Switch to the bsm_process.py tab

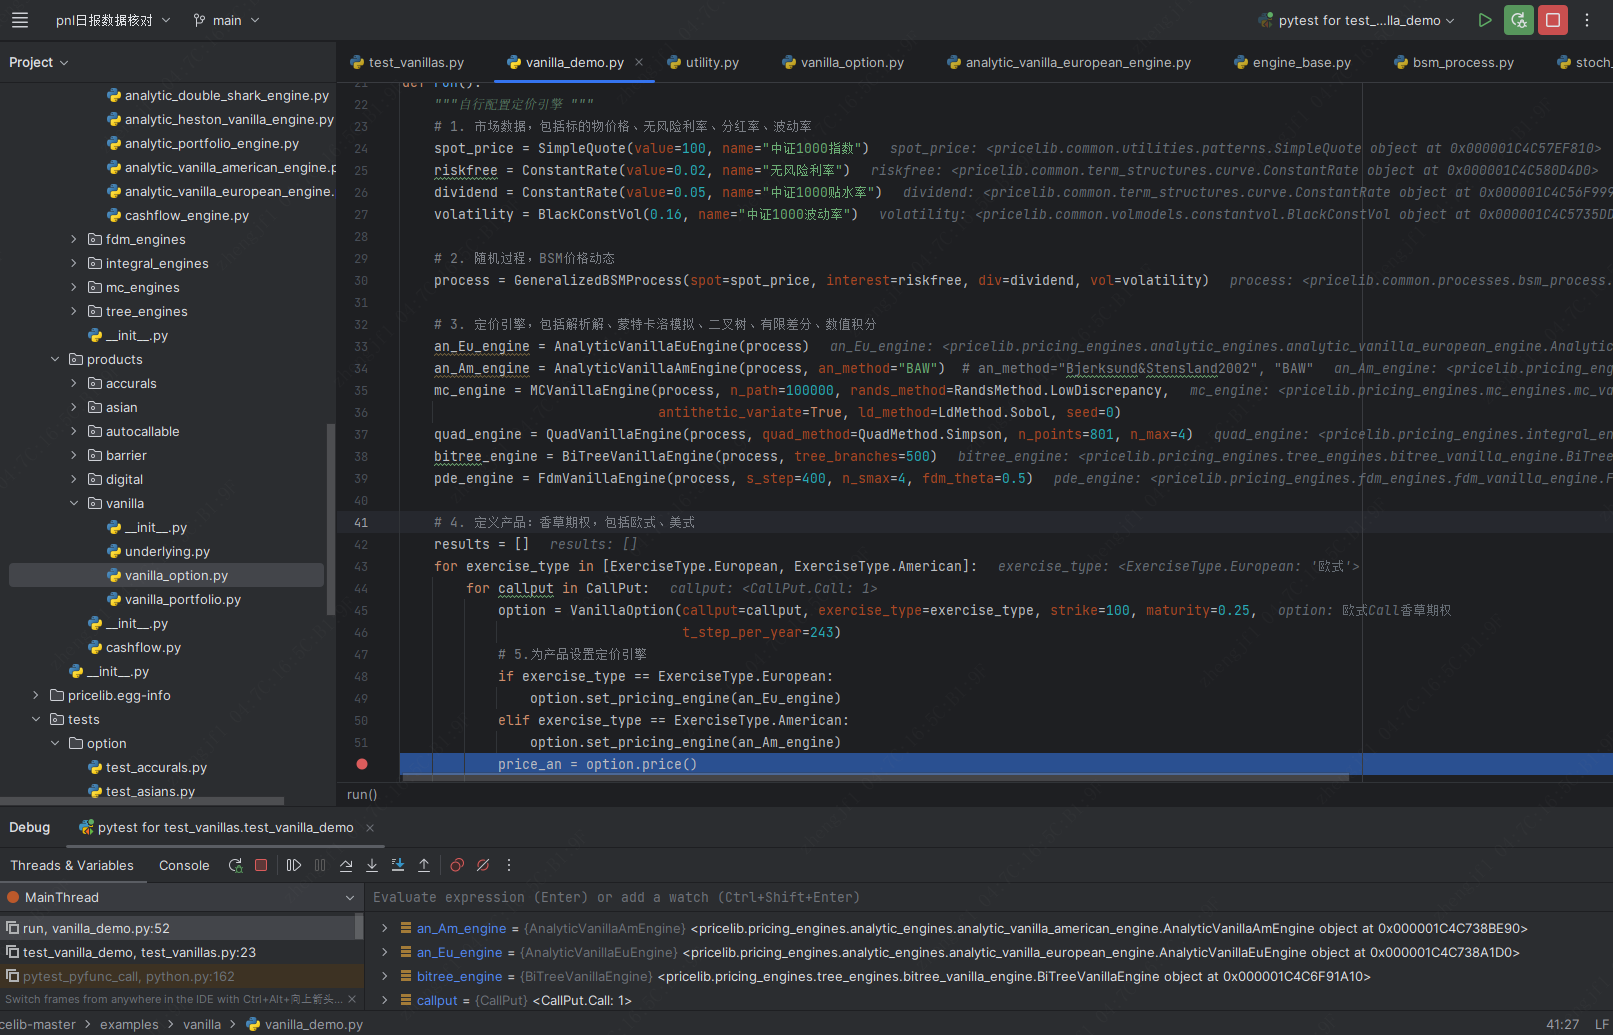coord(1454,62)
